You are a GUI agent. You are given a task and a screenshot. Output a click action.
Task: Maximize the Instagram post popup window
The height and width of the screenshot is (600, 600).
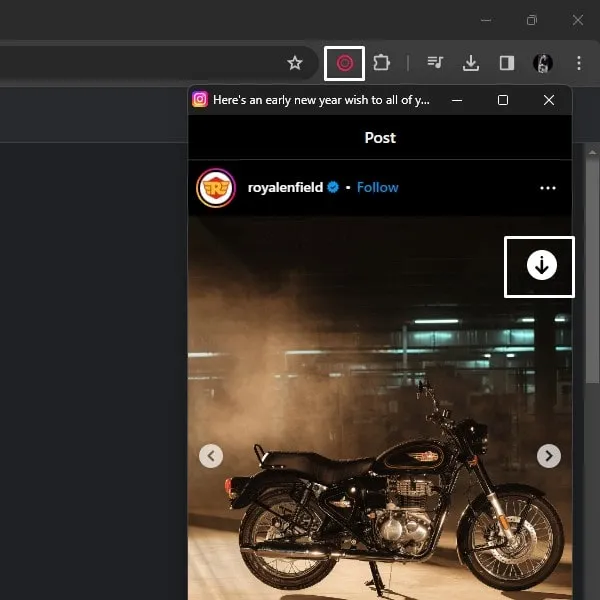[x=503, y=100]
